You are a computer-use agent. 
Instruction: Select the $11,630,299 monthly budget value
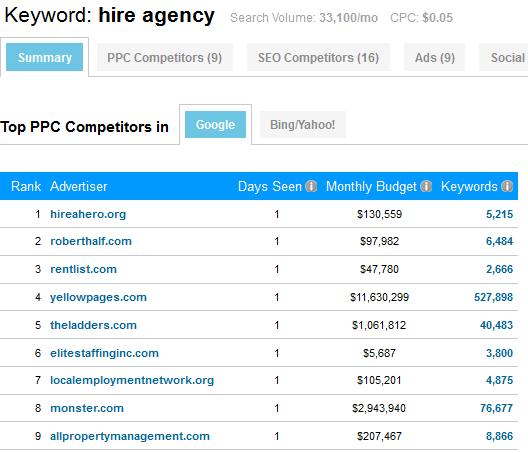(380, 297)
